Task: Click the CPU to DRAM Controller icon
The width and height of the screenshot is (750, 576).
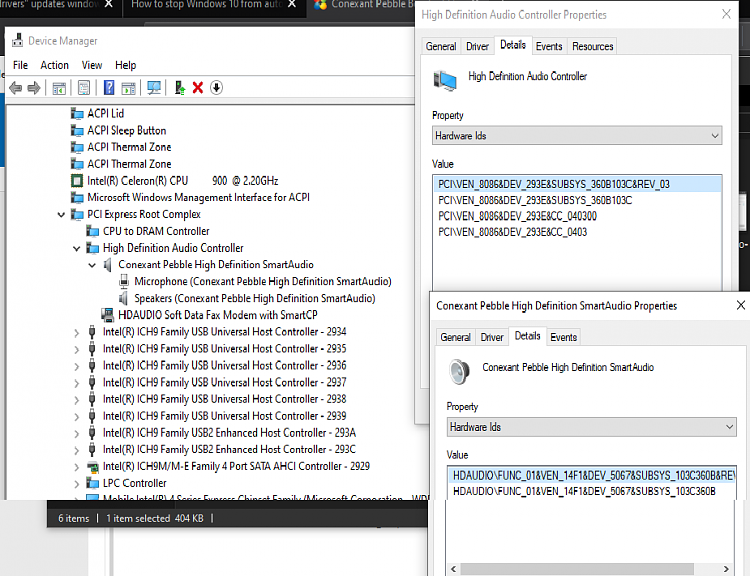Action: pos(92,231)
